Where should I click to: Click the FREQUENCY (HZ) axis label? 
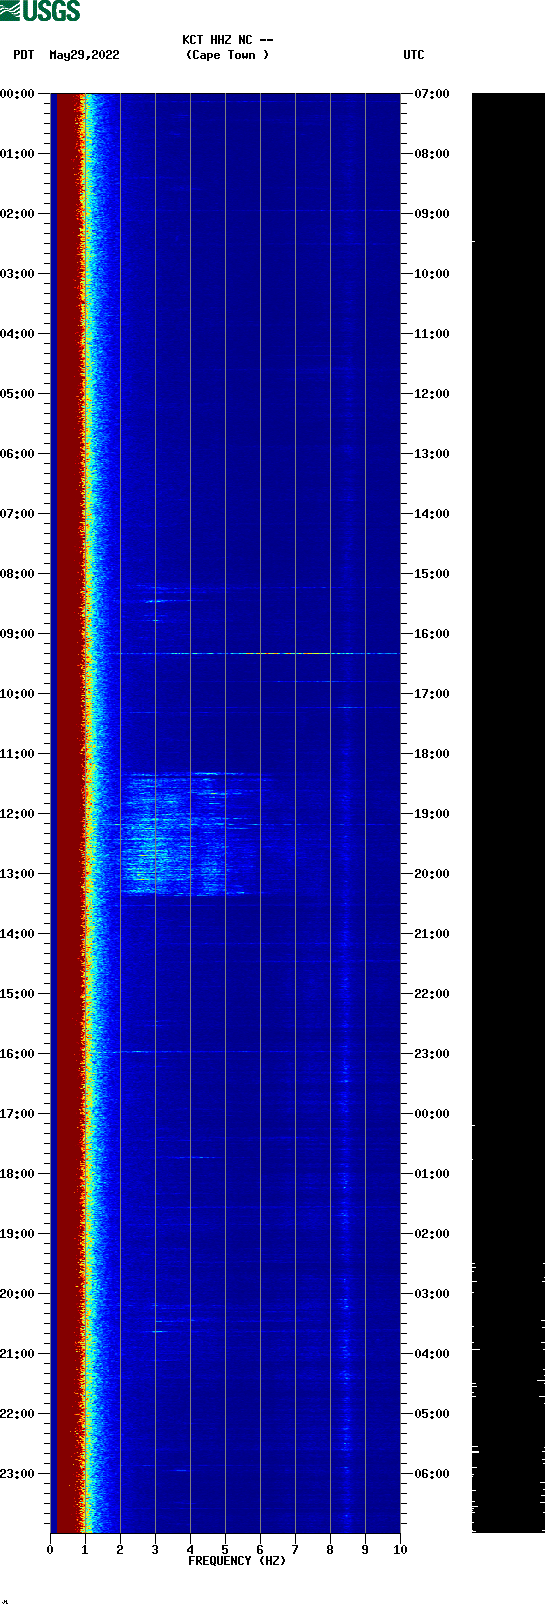[x=237, y=1560]
